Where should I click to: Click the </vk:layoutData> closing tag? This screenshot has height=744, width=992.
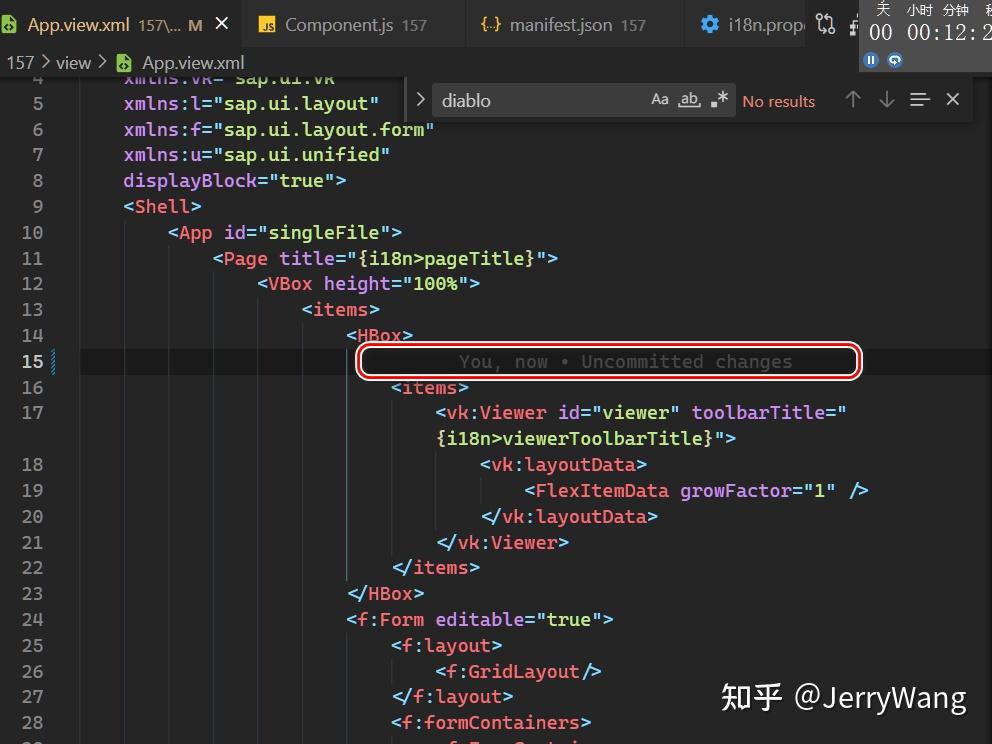[569, 516]
